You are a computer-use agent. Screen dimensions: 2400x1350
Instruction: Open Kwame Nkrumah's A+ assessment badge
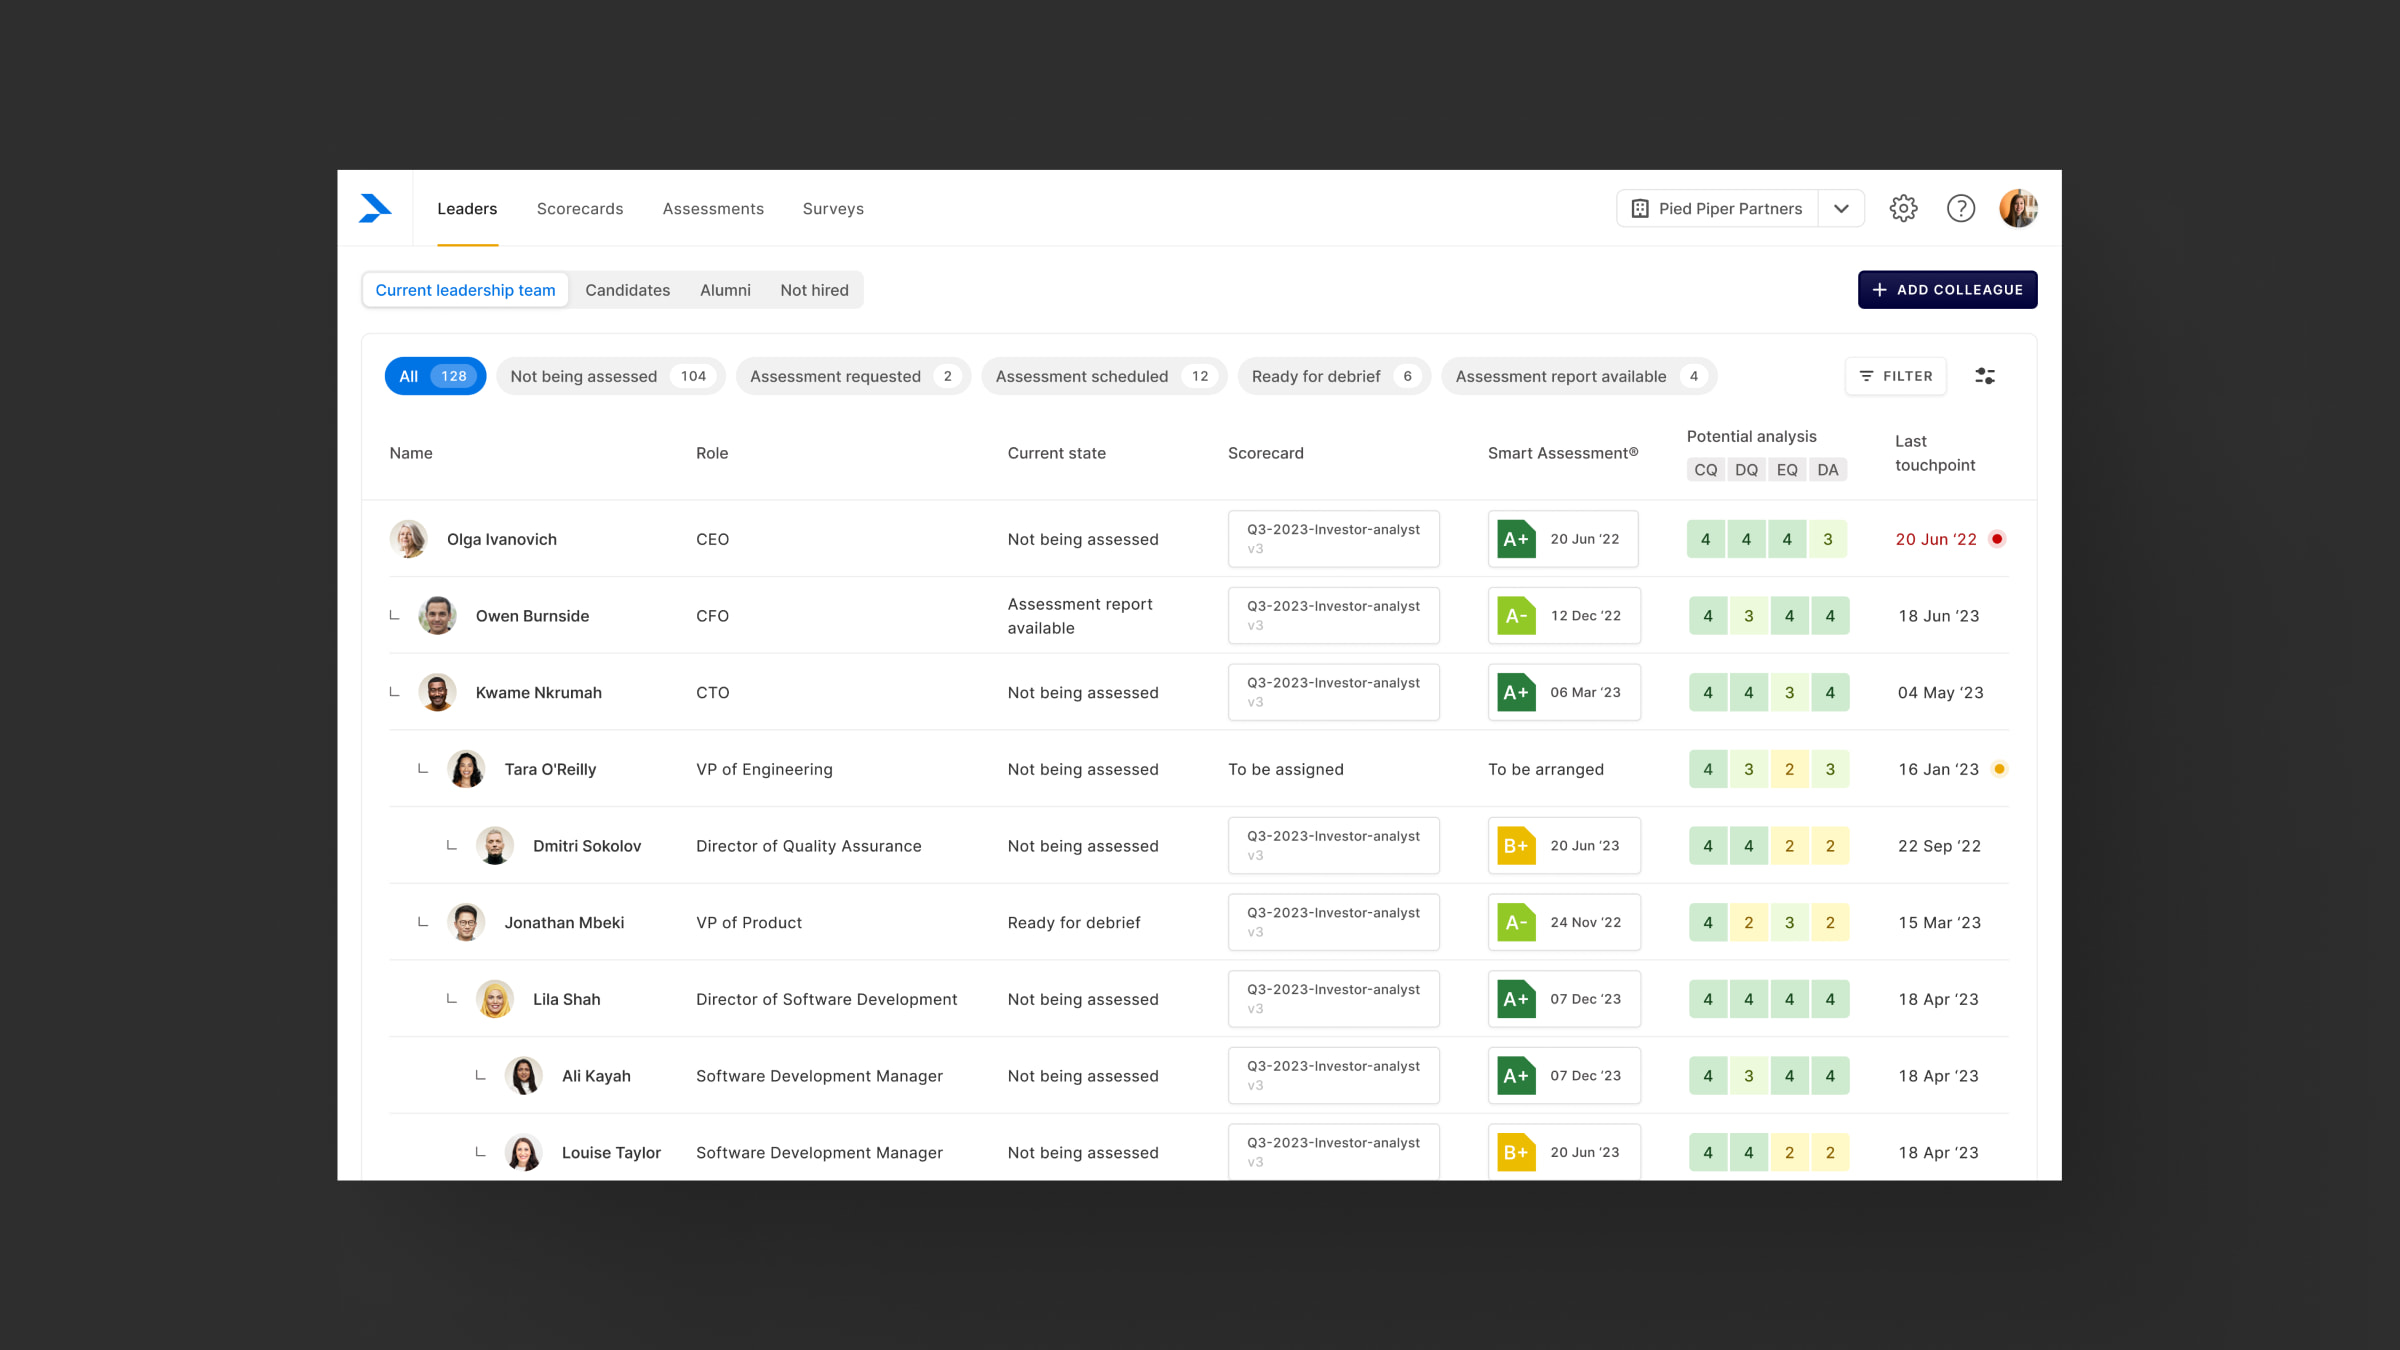[1516, 692]
